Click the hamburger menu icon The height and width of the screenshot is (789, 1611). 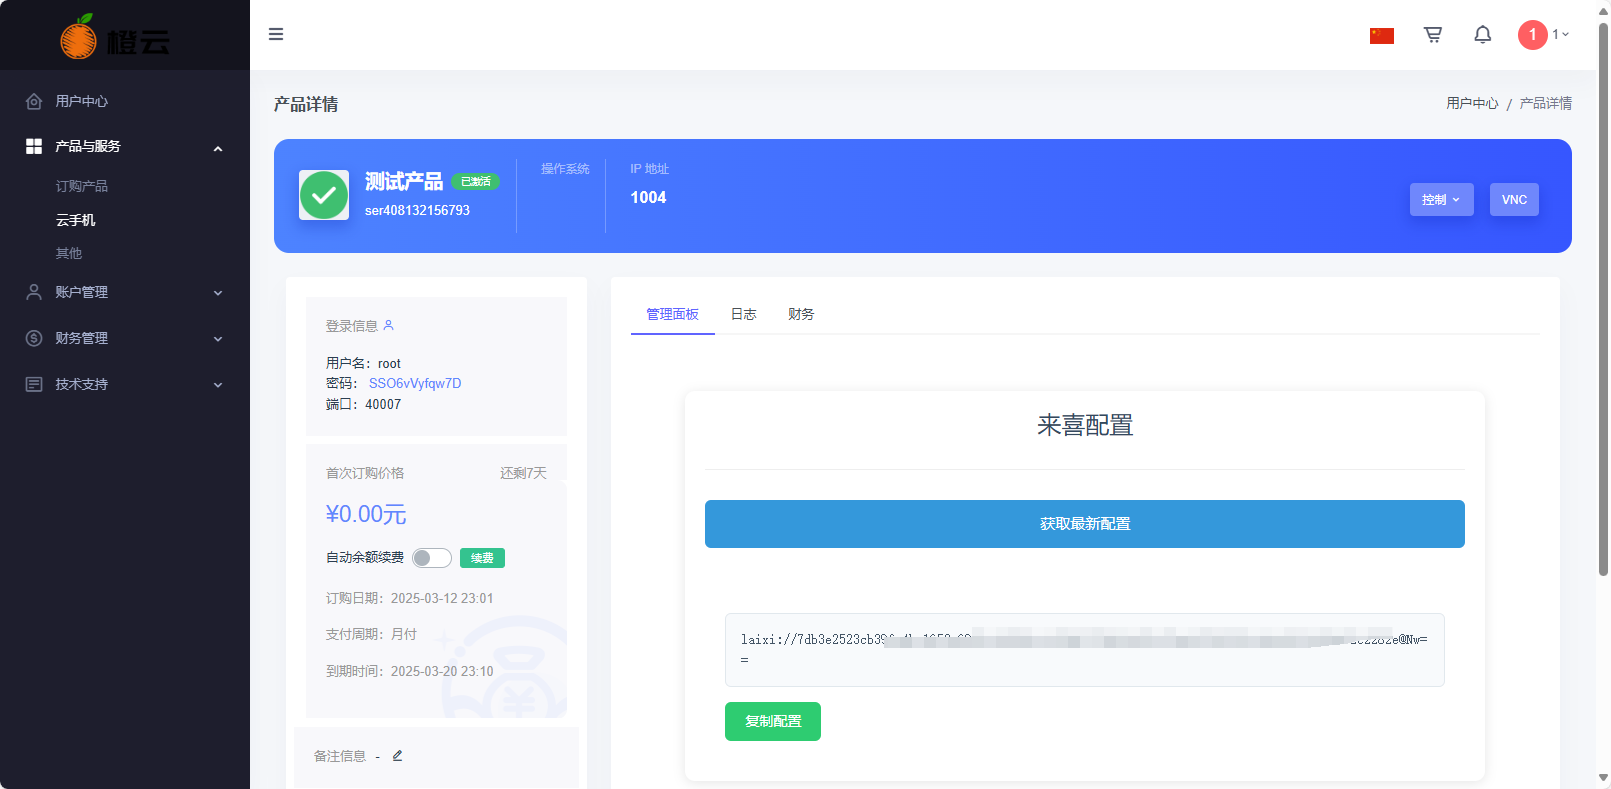click(x=276, y=34)
